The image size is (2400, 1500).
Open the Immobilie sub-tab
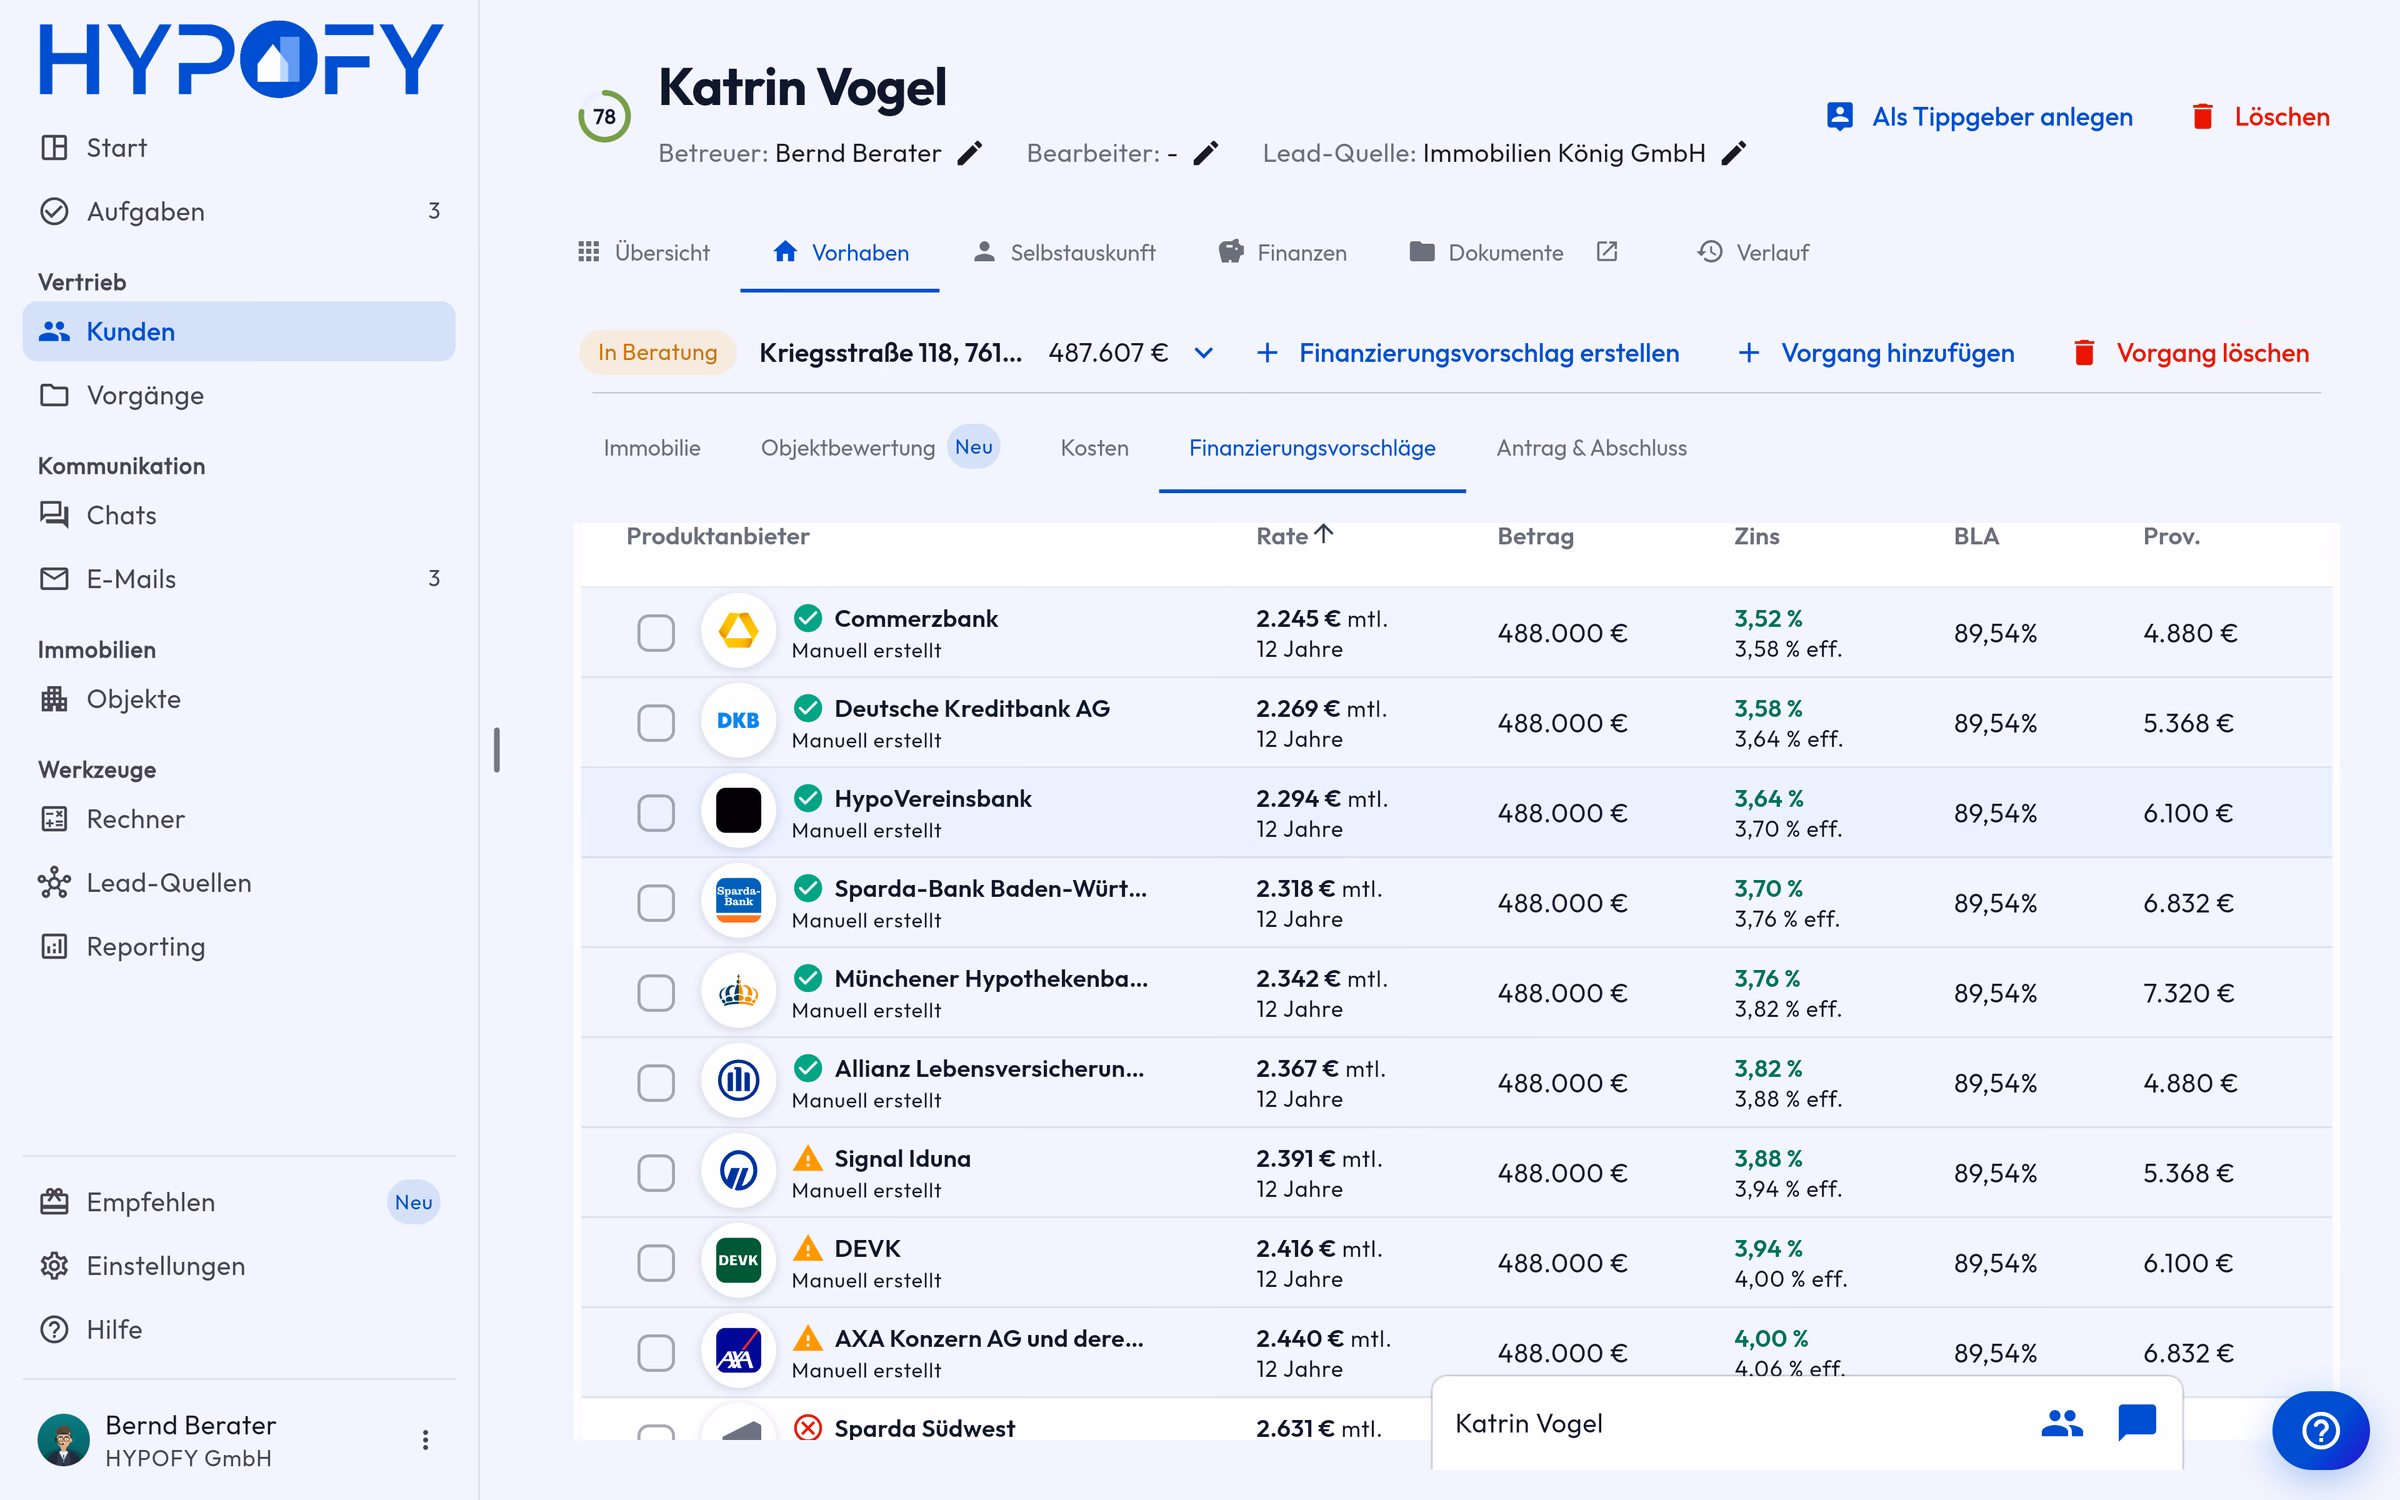[x=652, y=448]
